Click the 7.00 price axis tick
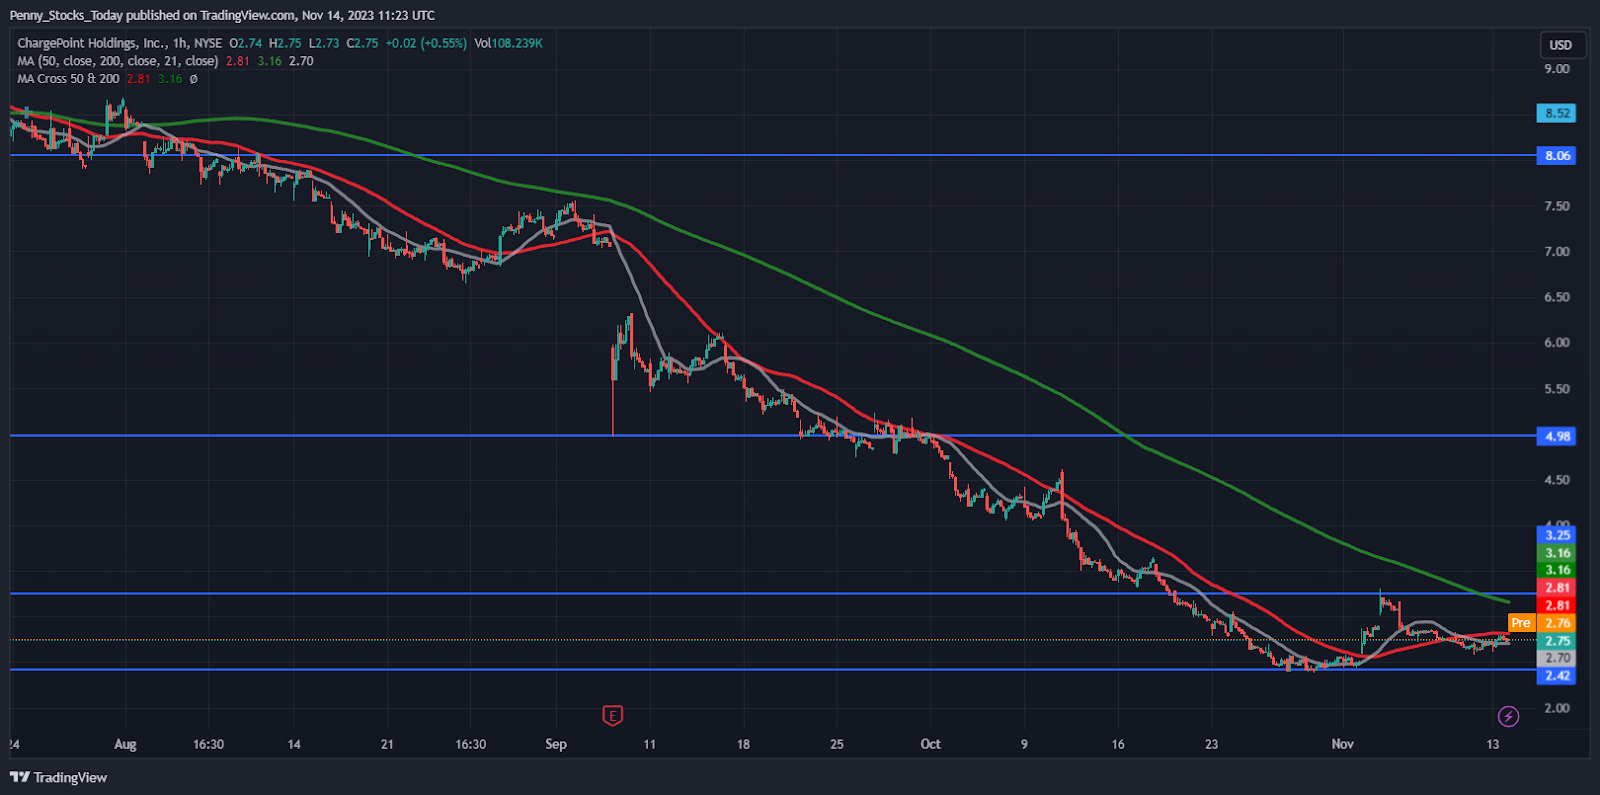This screenshot has height=795, width=1600. pyautogui.click(x=1557, y=251)
